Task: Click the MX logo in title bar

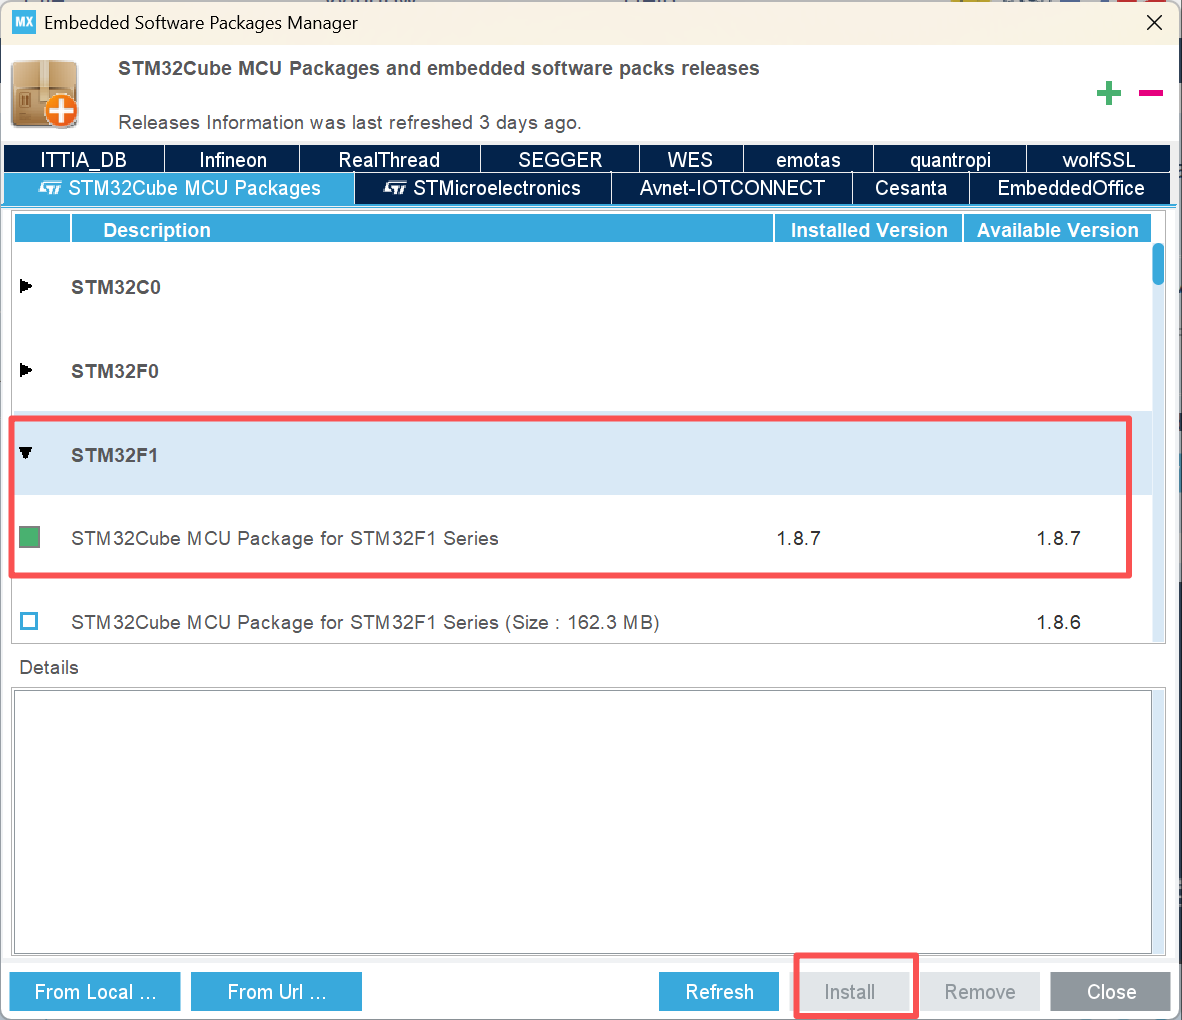Action: coord(24,22)
